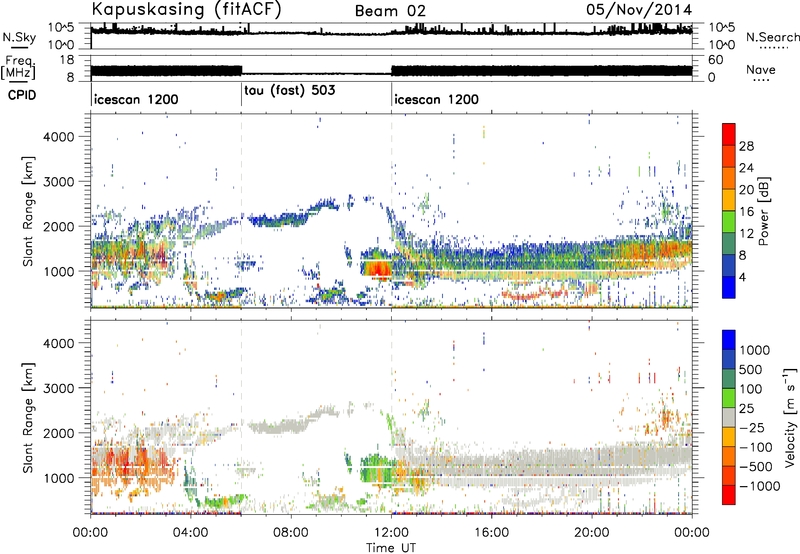This screenshot has height=554, width=800.
Task: Click the '20:00' time tick label
Action: pyautogui.click(x=591, y=533)
